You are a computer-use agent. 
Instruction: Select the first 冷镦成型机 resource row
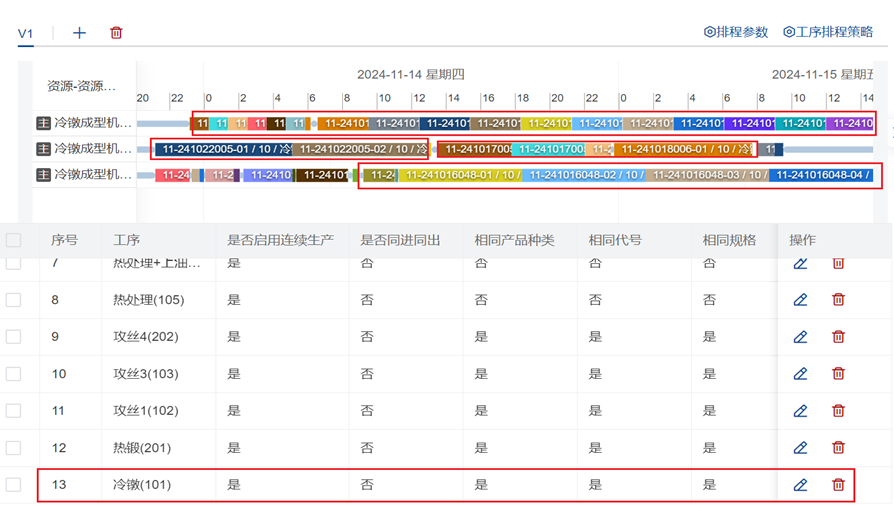click(x=84, y=123)
